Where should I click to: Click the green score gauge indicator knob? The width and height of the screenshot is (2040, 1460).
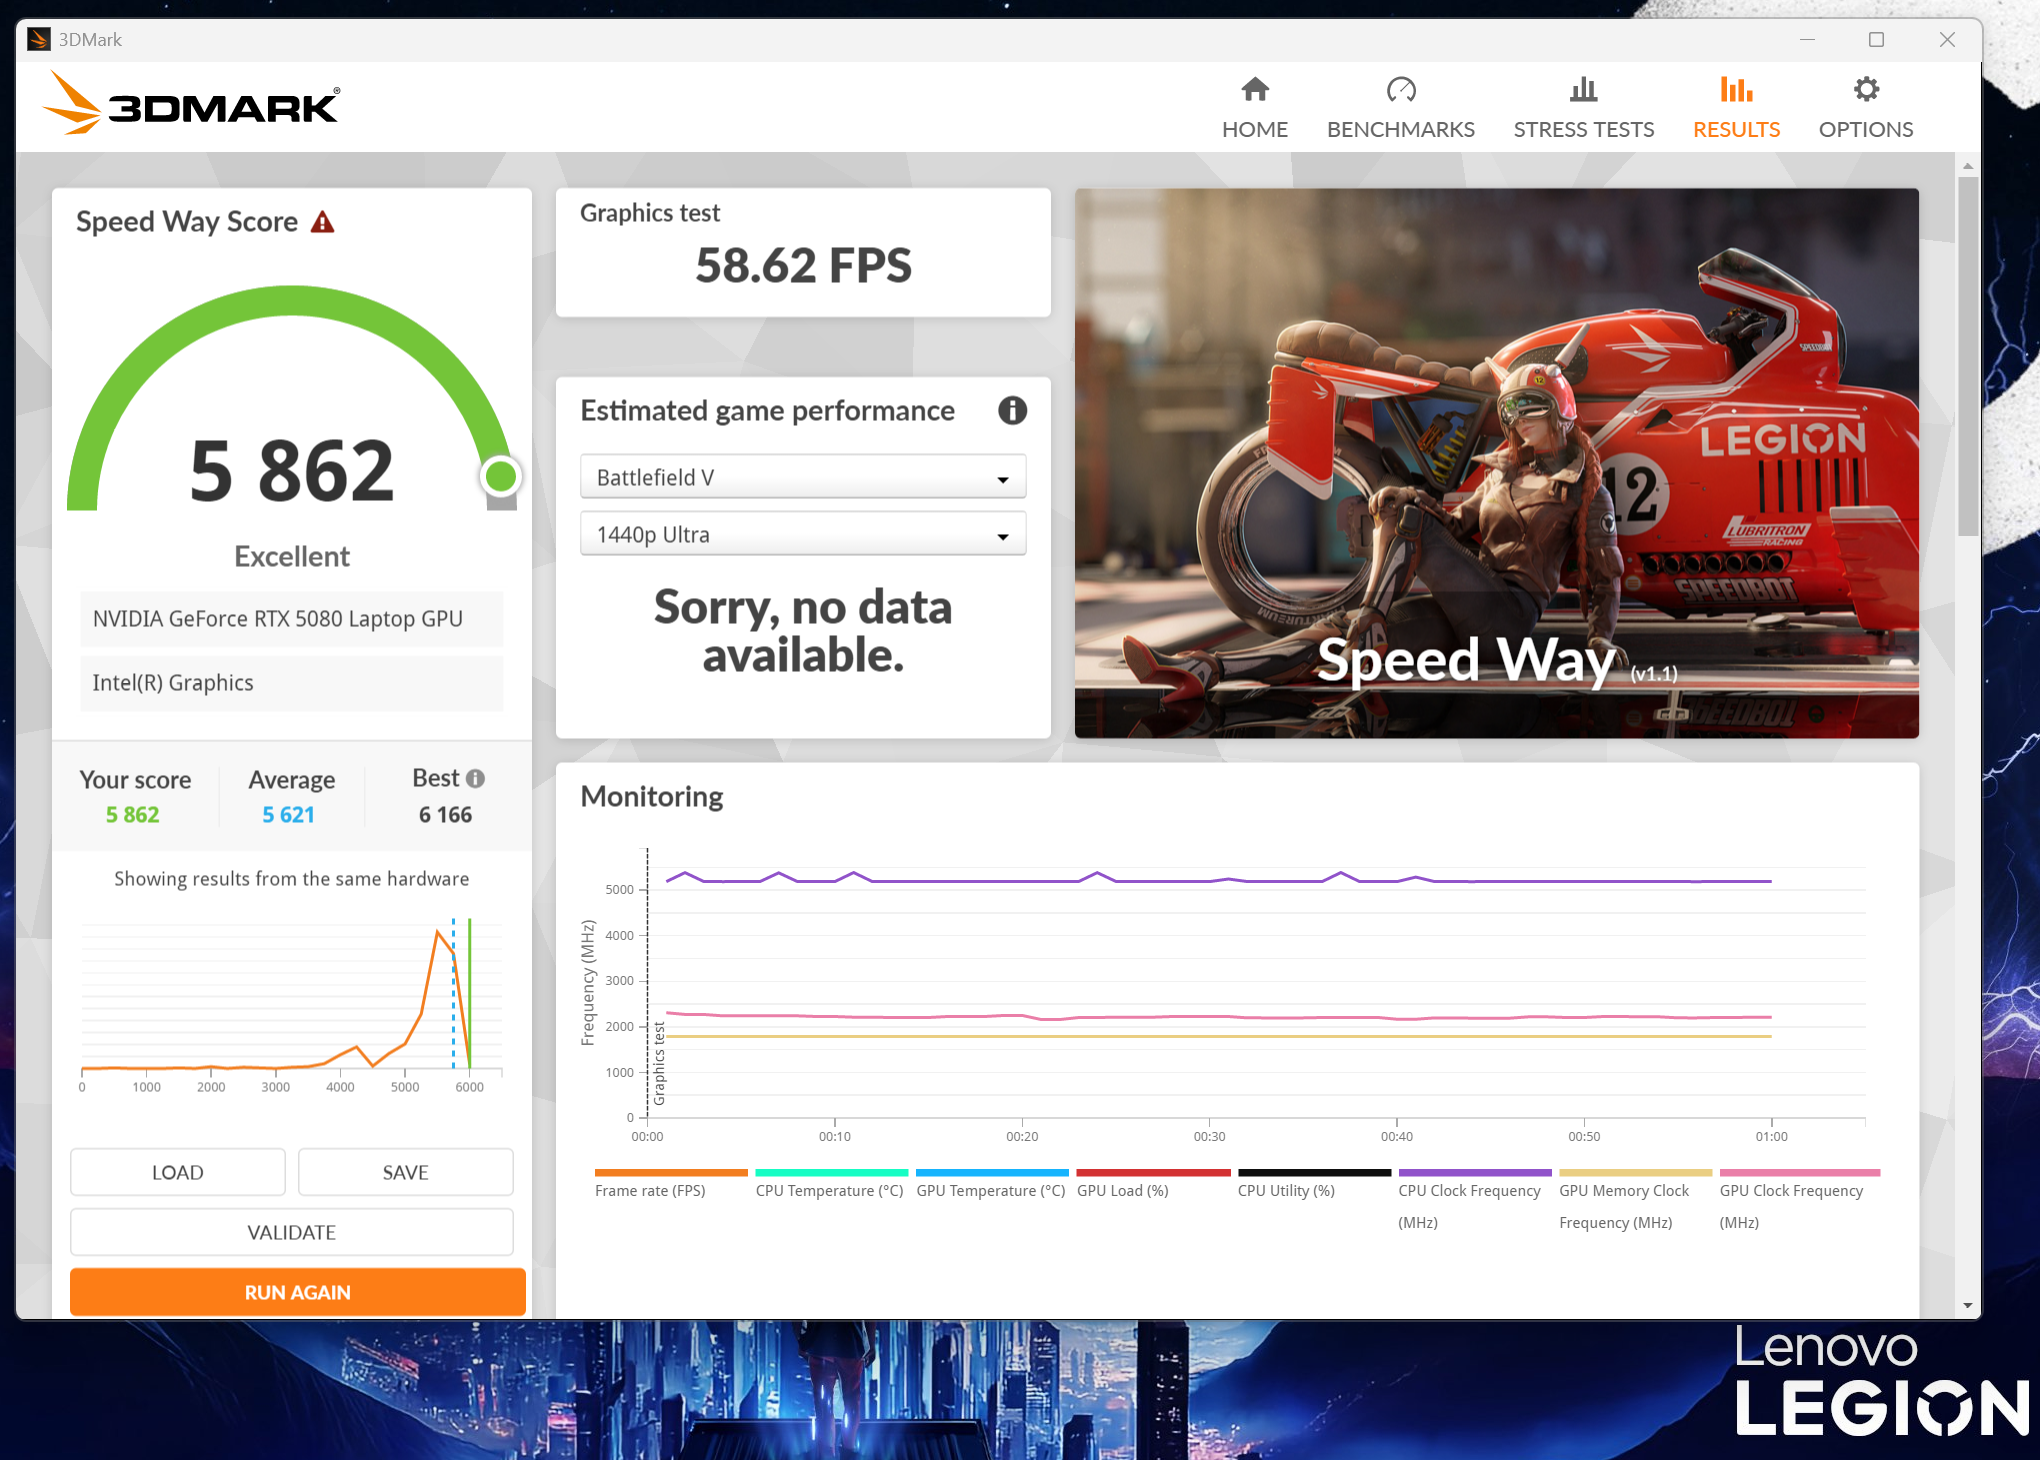click(x=501, y=476)
